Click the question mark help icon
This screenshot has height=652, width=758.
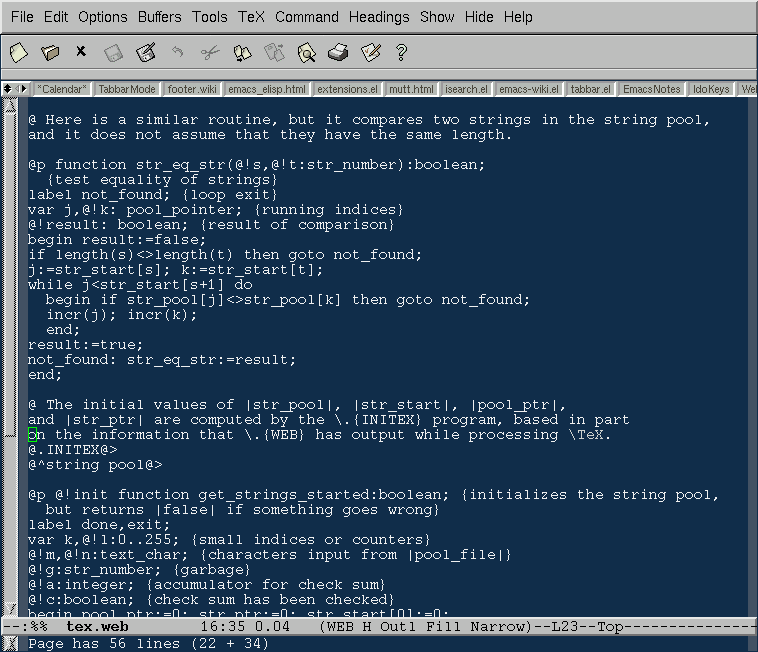[402, 52]
